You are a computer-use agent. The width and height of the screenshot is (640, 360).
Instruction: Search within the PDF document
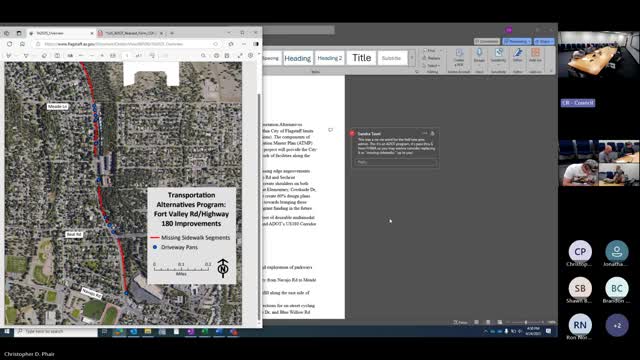[203, 56]
